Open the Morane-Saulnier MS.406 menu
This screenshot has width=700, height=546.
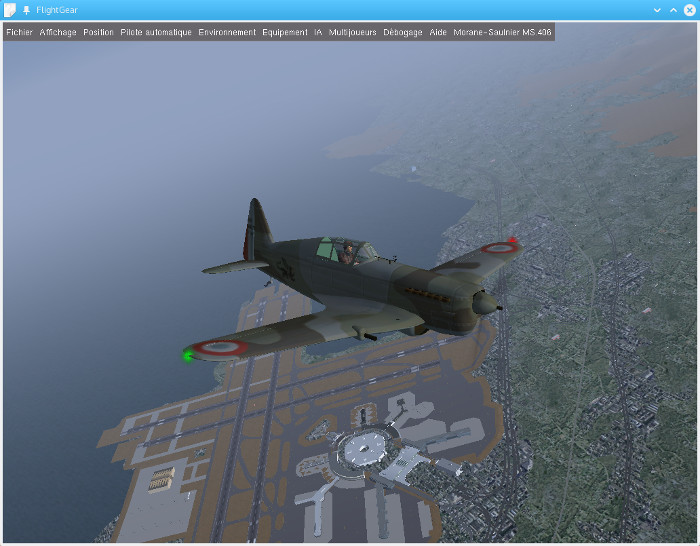pyautogui.click(x=502, y=32)
